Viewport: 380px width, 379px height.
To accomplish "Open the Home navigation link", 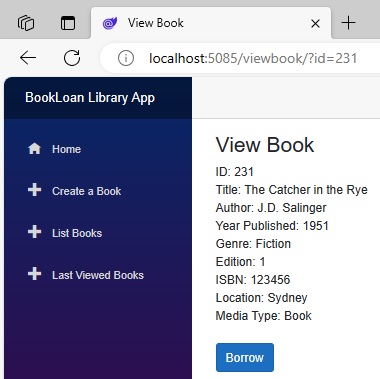I will tap(66, 149).
